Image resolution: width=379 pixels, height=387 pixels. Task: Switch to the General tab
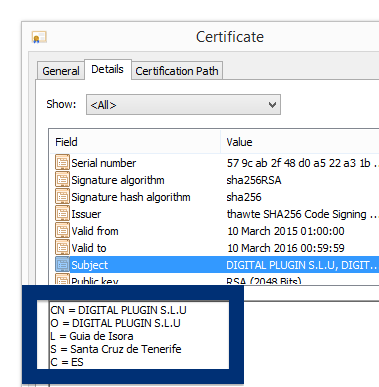(61, 71)
